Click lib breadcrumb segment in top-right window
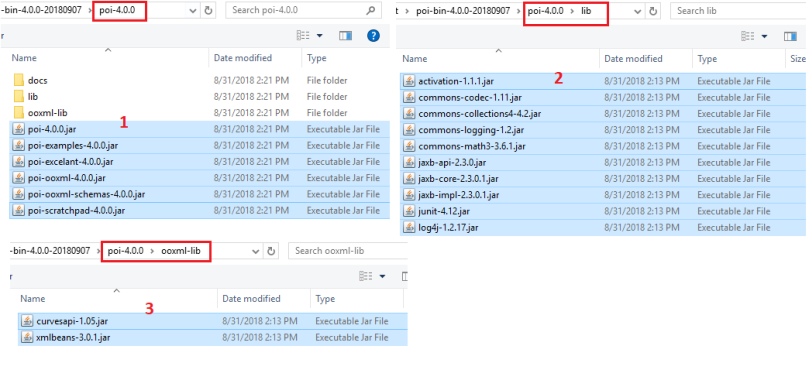The height and width of the screenshot is (370, 809). (586, 11)
